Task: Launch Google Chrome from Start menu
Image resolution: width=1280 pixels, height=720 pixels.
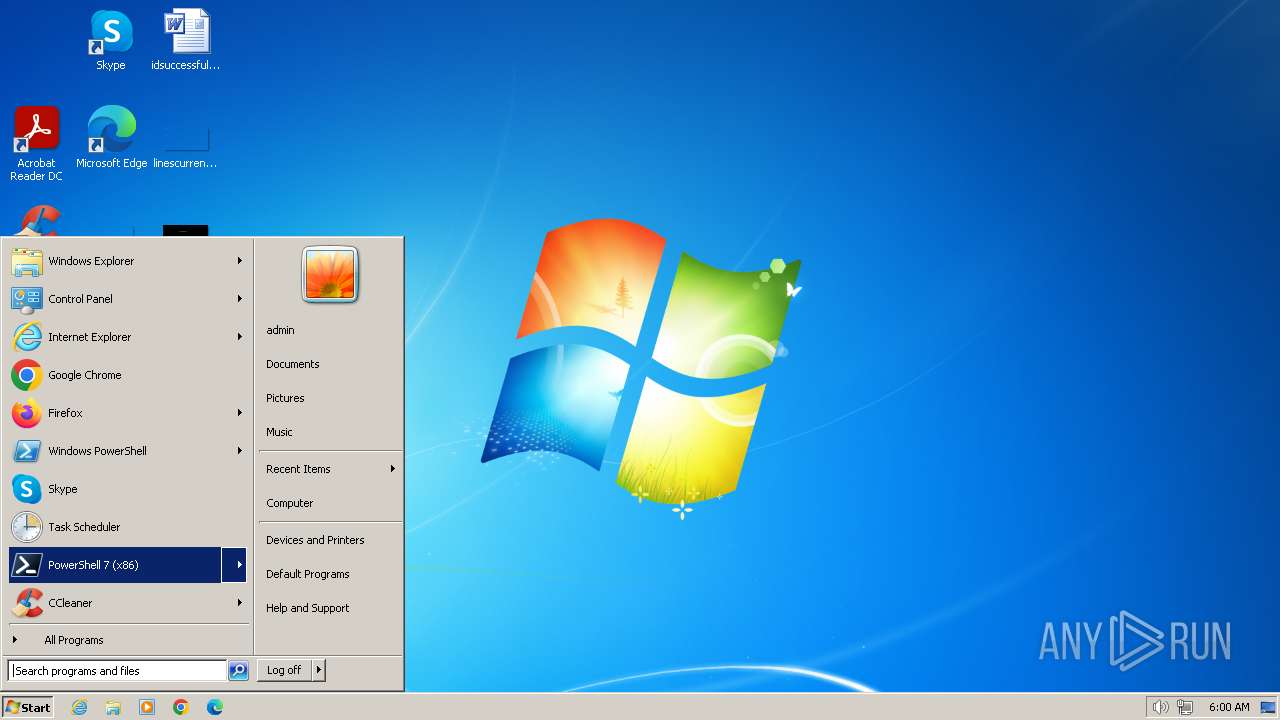Action: point(27,375)
